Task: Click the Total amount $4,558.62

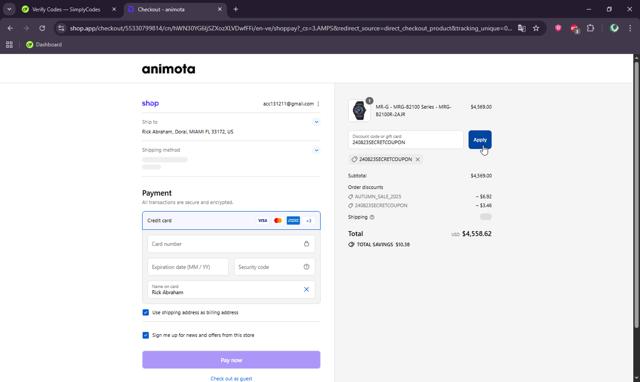Action: point(476,233)
